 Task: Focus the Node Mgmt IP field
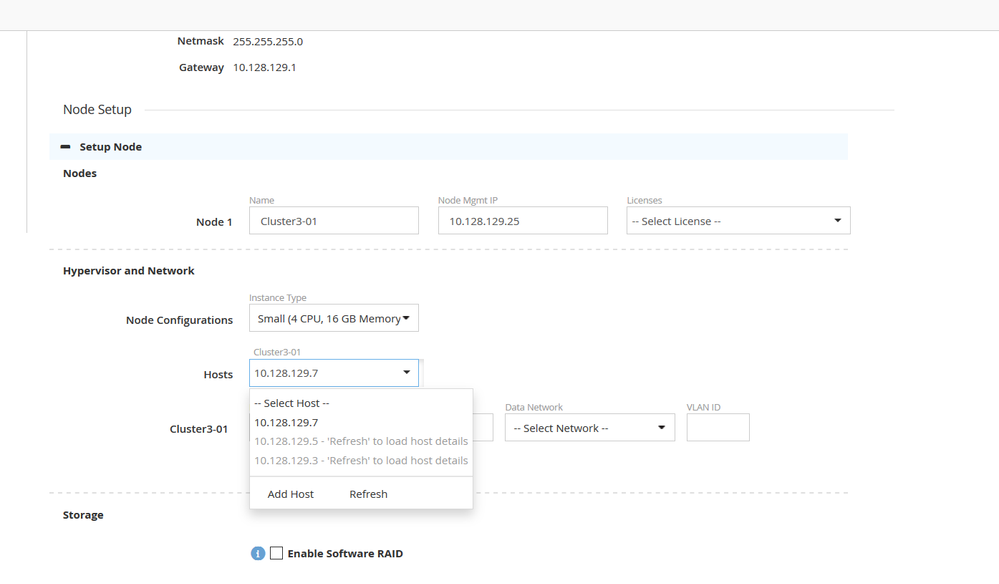(522, 221)
